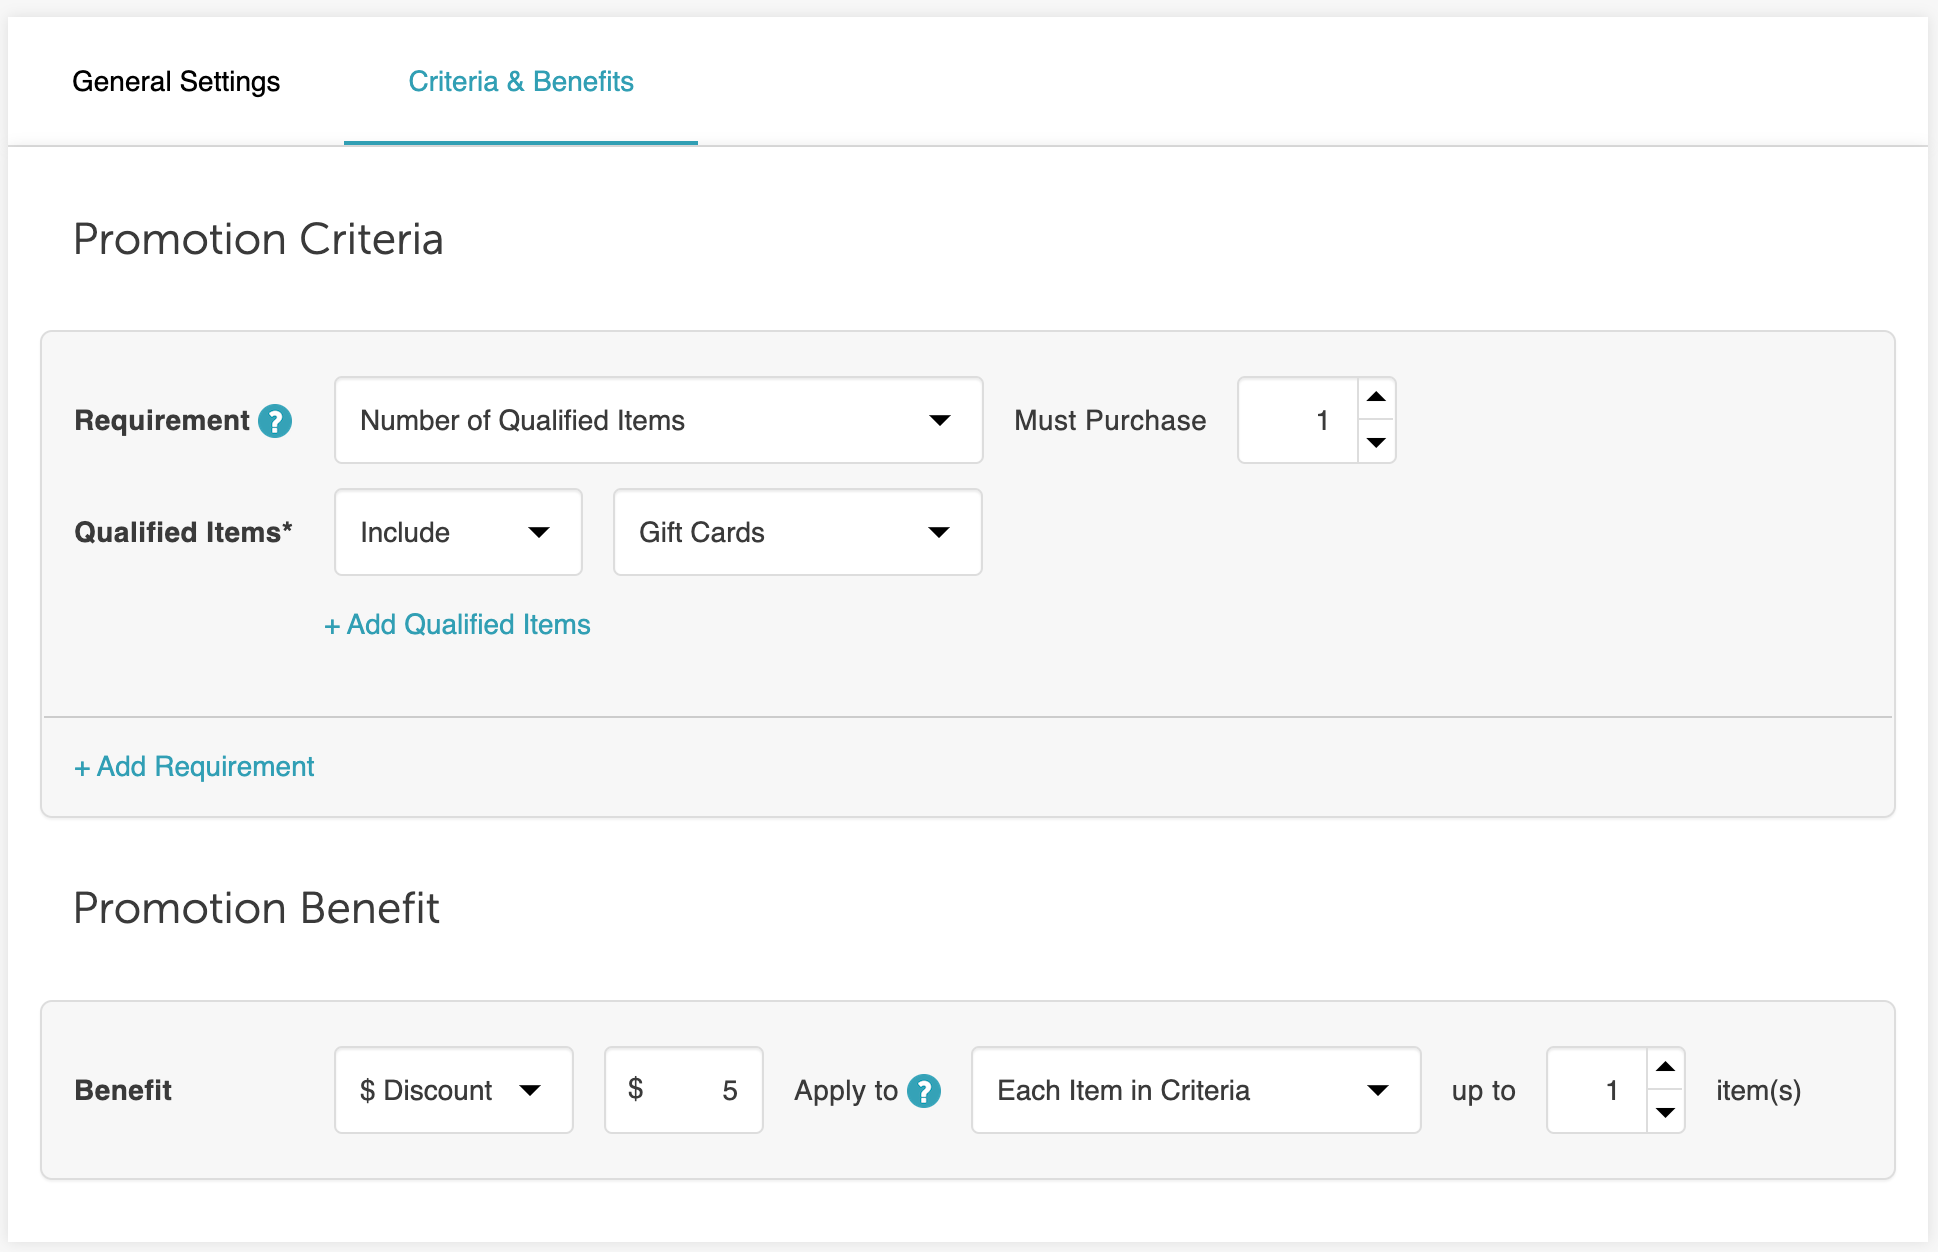
Task: Focus the Must Purchase number field
Action: pyautogui.click(x=1298, y=420)
